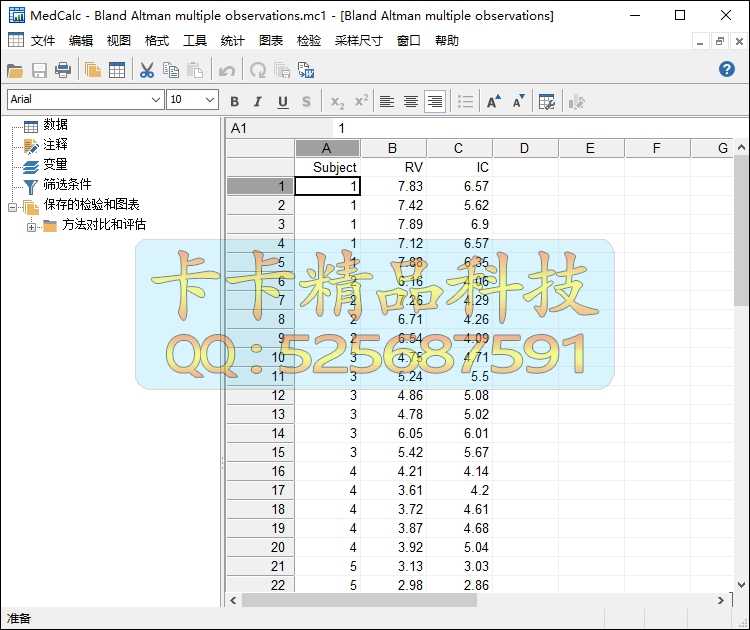
Task: Click vertical scrollbar down arrow
Action: (x=741, y=584)
